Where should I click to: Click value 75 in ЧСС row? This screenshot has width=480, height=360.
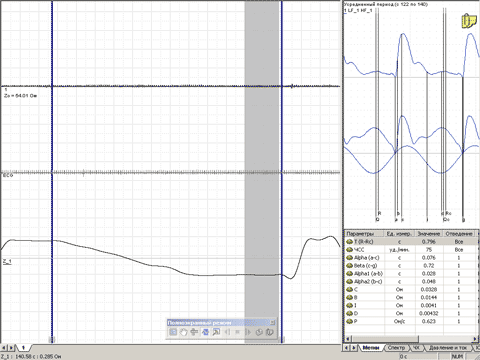click(x=429, y=250)
